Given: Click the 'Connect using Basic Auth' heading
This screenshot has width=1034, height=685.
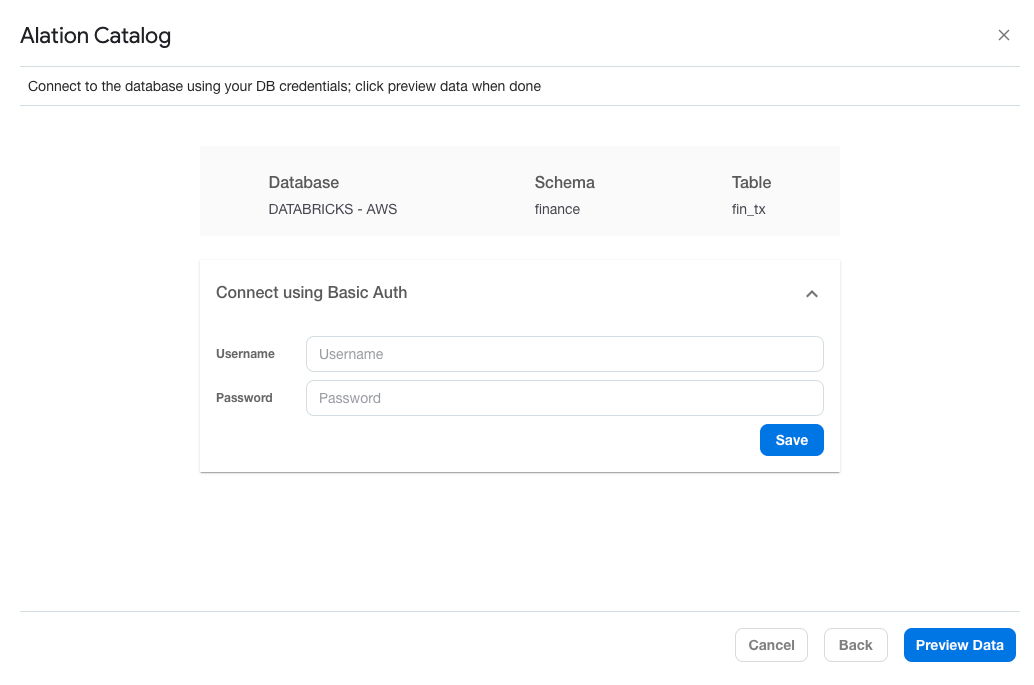Looking at the screenshot, I should pos(311,293).
